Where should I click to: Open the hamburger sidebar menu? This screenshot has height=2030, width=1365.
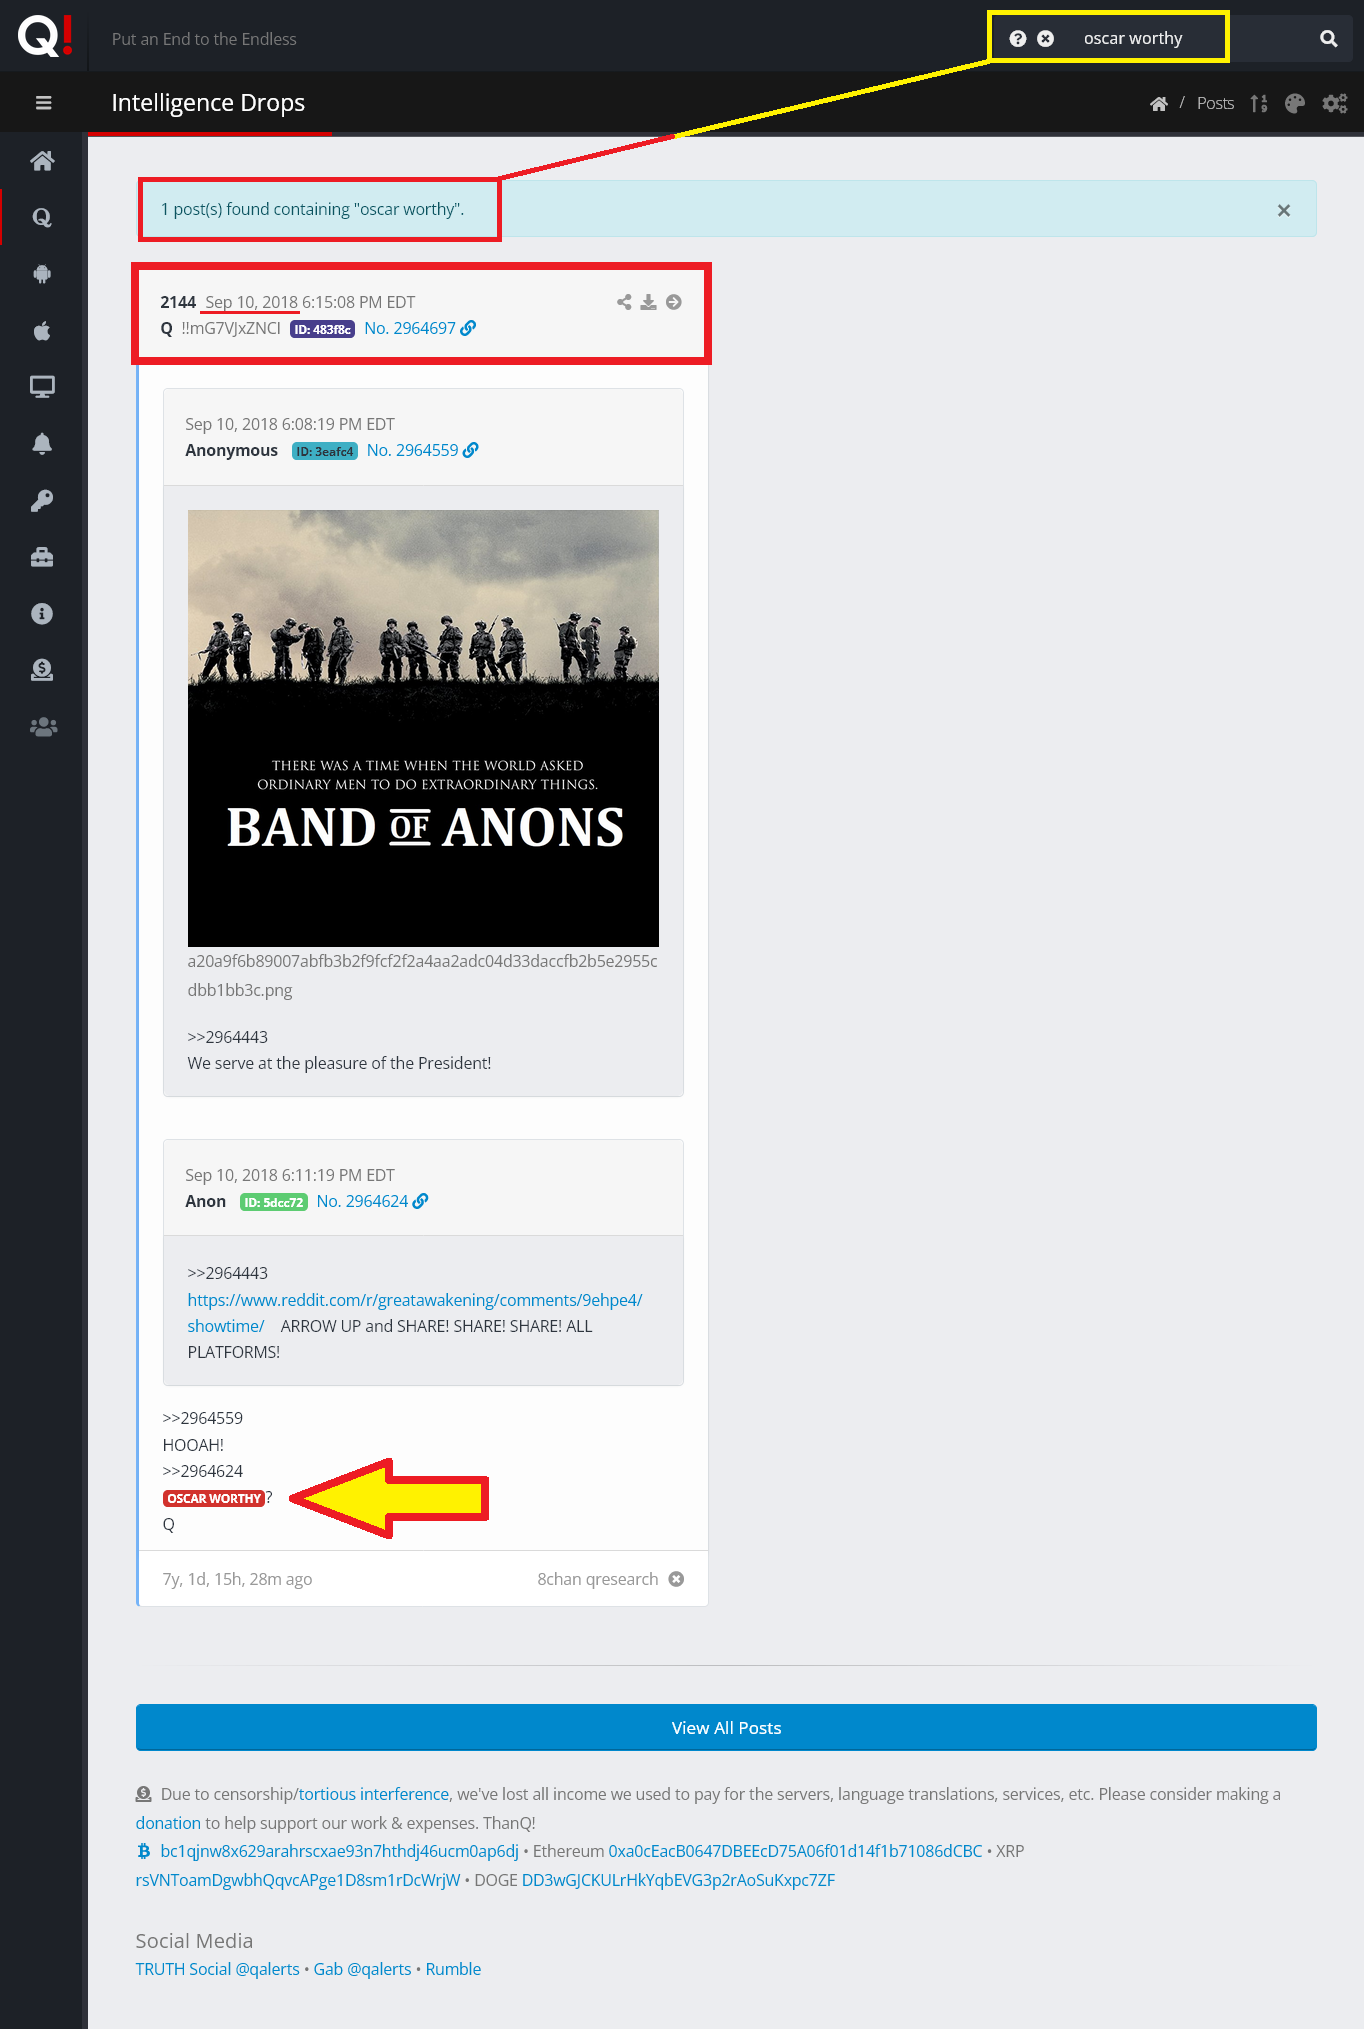click(43, 103)
